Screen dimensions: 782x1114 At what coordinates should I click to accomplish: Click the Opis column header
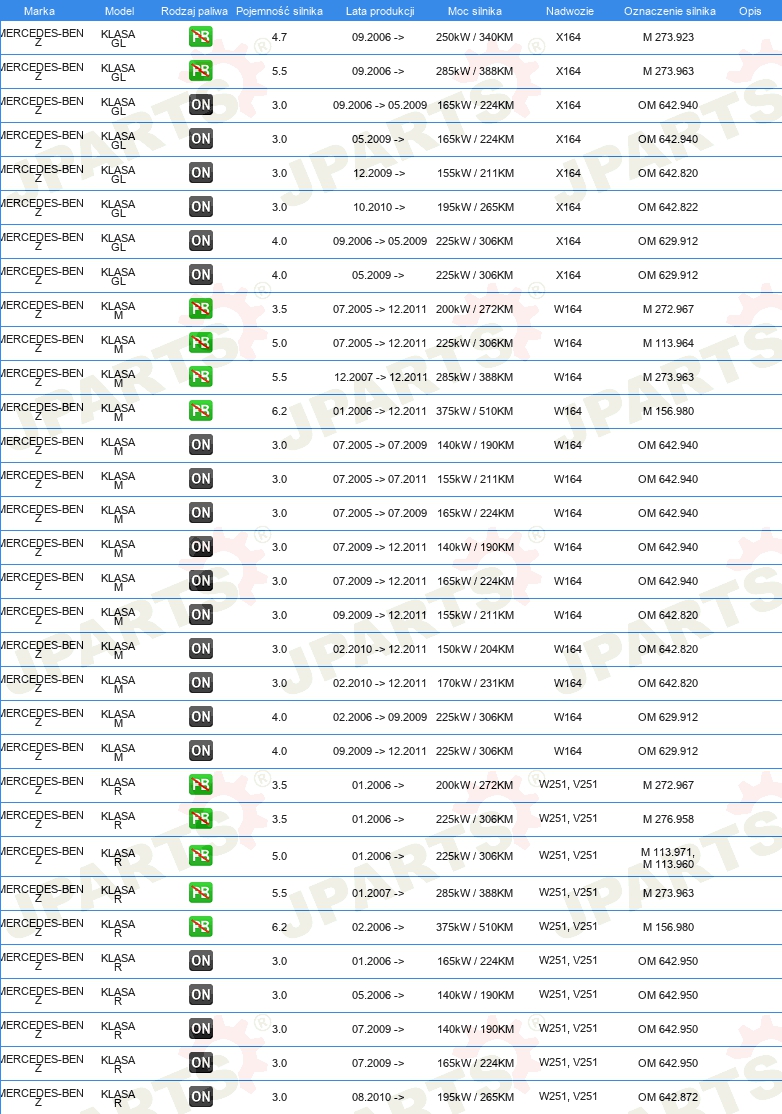[x=750, y=11]
